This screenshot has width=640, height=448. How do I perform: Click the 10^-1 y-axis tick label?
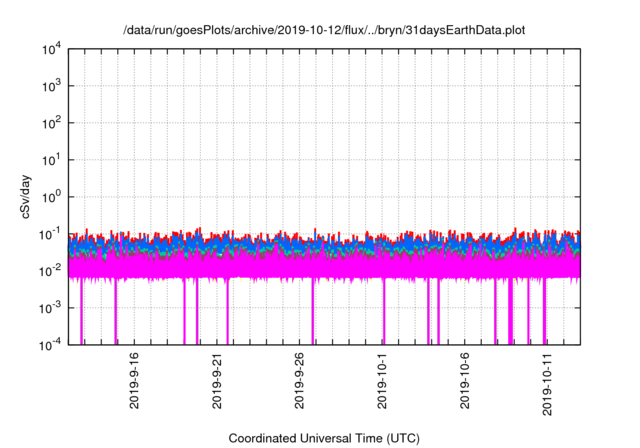click(51, 235)
